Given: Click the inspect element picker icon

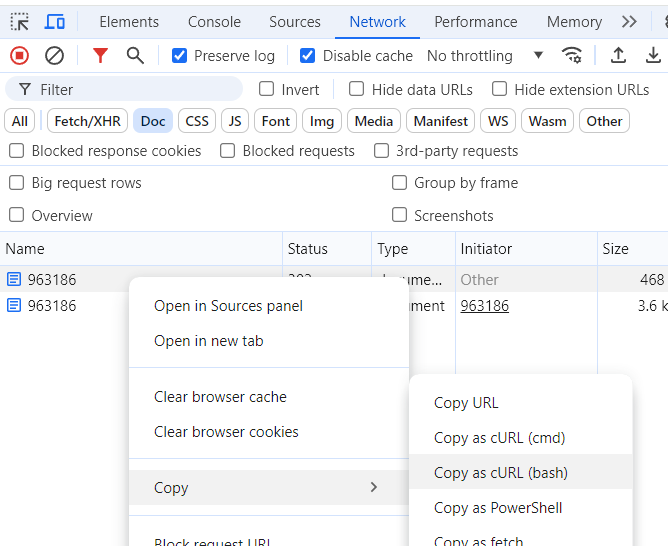Looking at the screenshot, I should [x=20, y=22].
